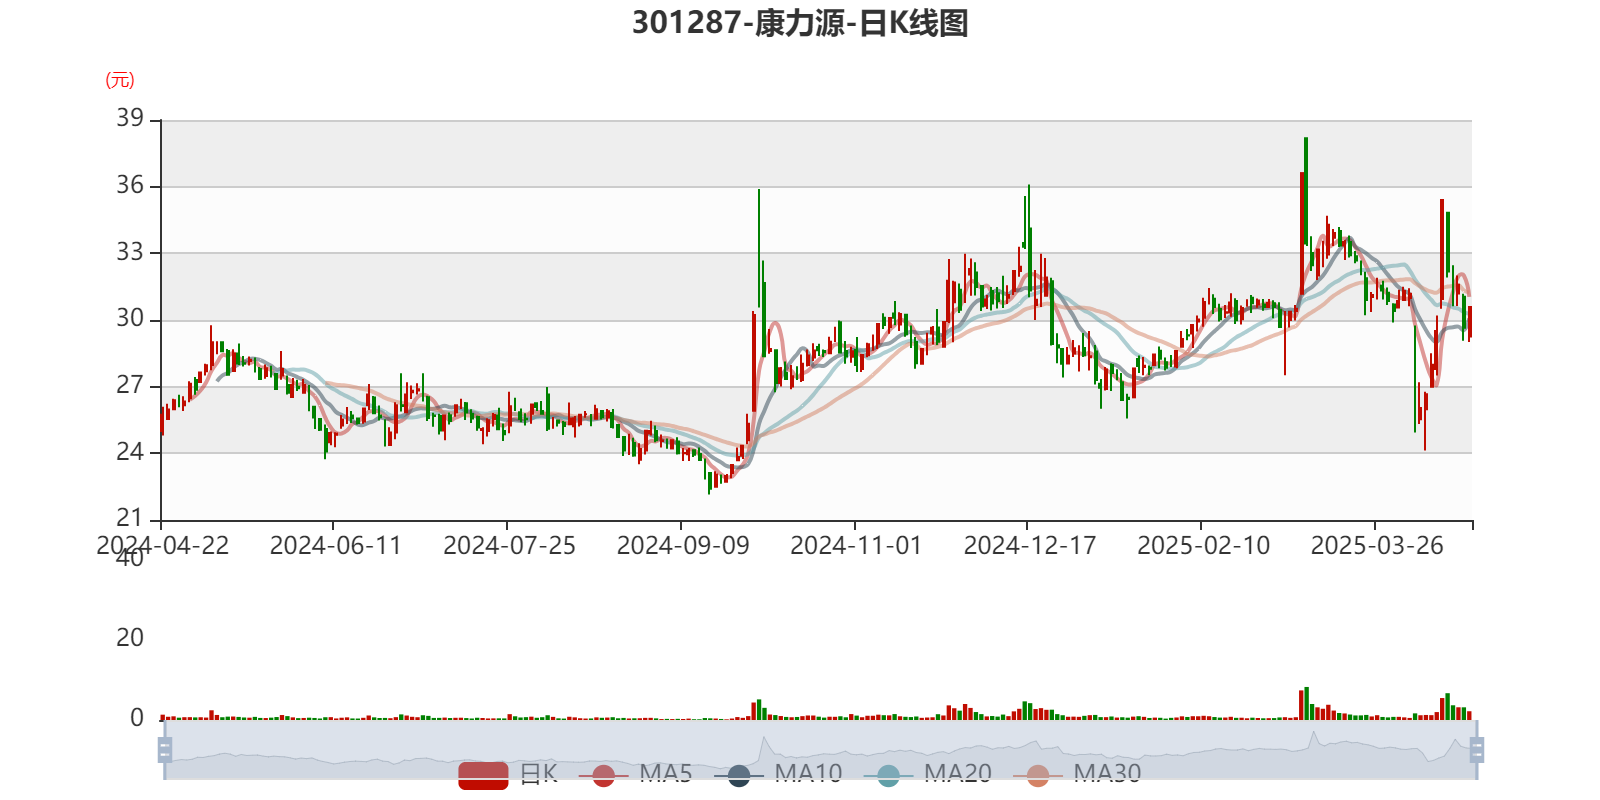This screenshot has width=1600, height=800.
Task: Click the 2024-11-01 date label
Action: [x=856, y=546]
